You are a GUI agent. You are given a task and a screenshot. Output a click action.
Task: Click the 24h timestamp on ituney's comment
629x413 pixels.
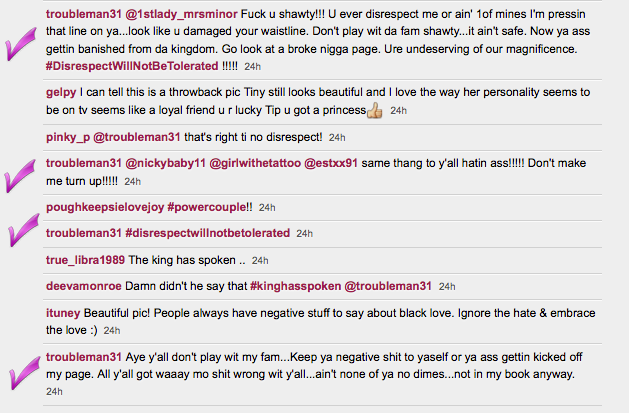click(112, 330)
